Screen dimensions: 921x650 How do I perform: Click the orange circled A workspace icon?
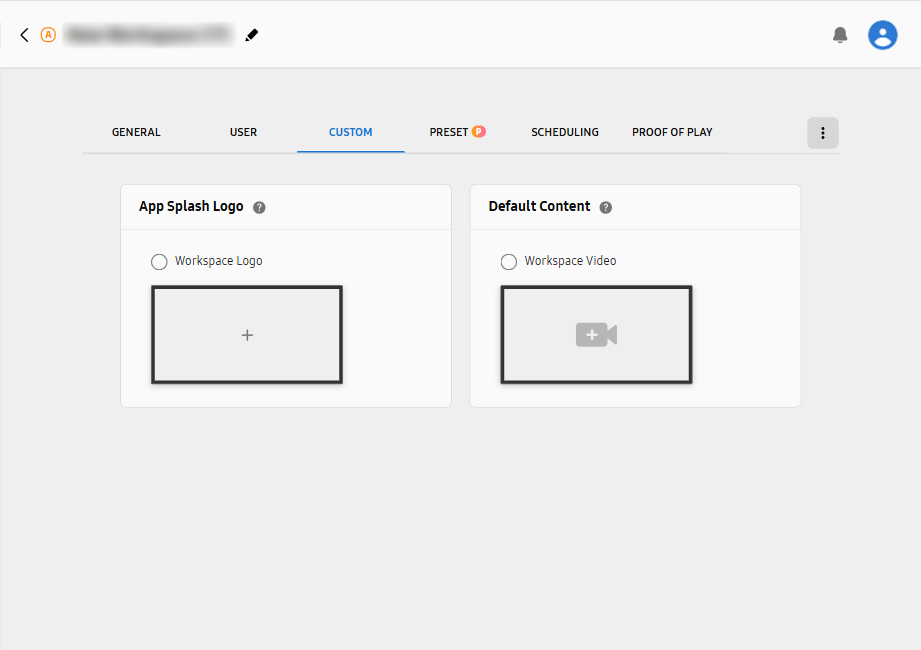point(48,35)
